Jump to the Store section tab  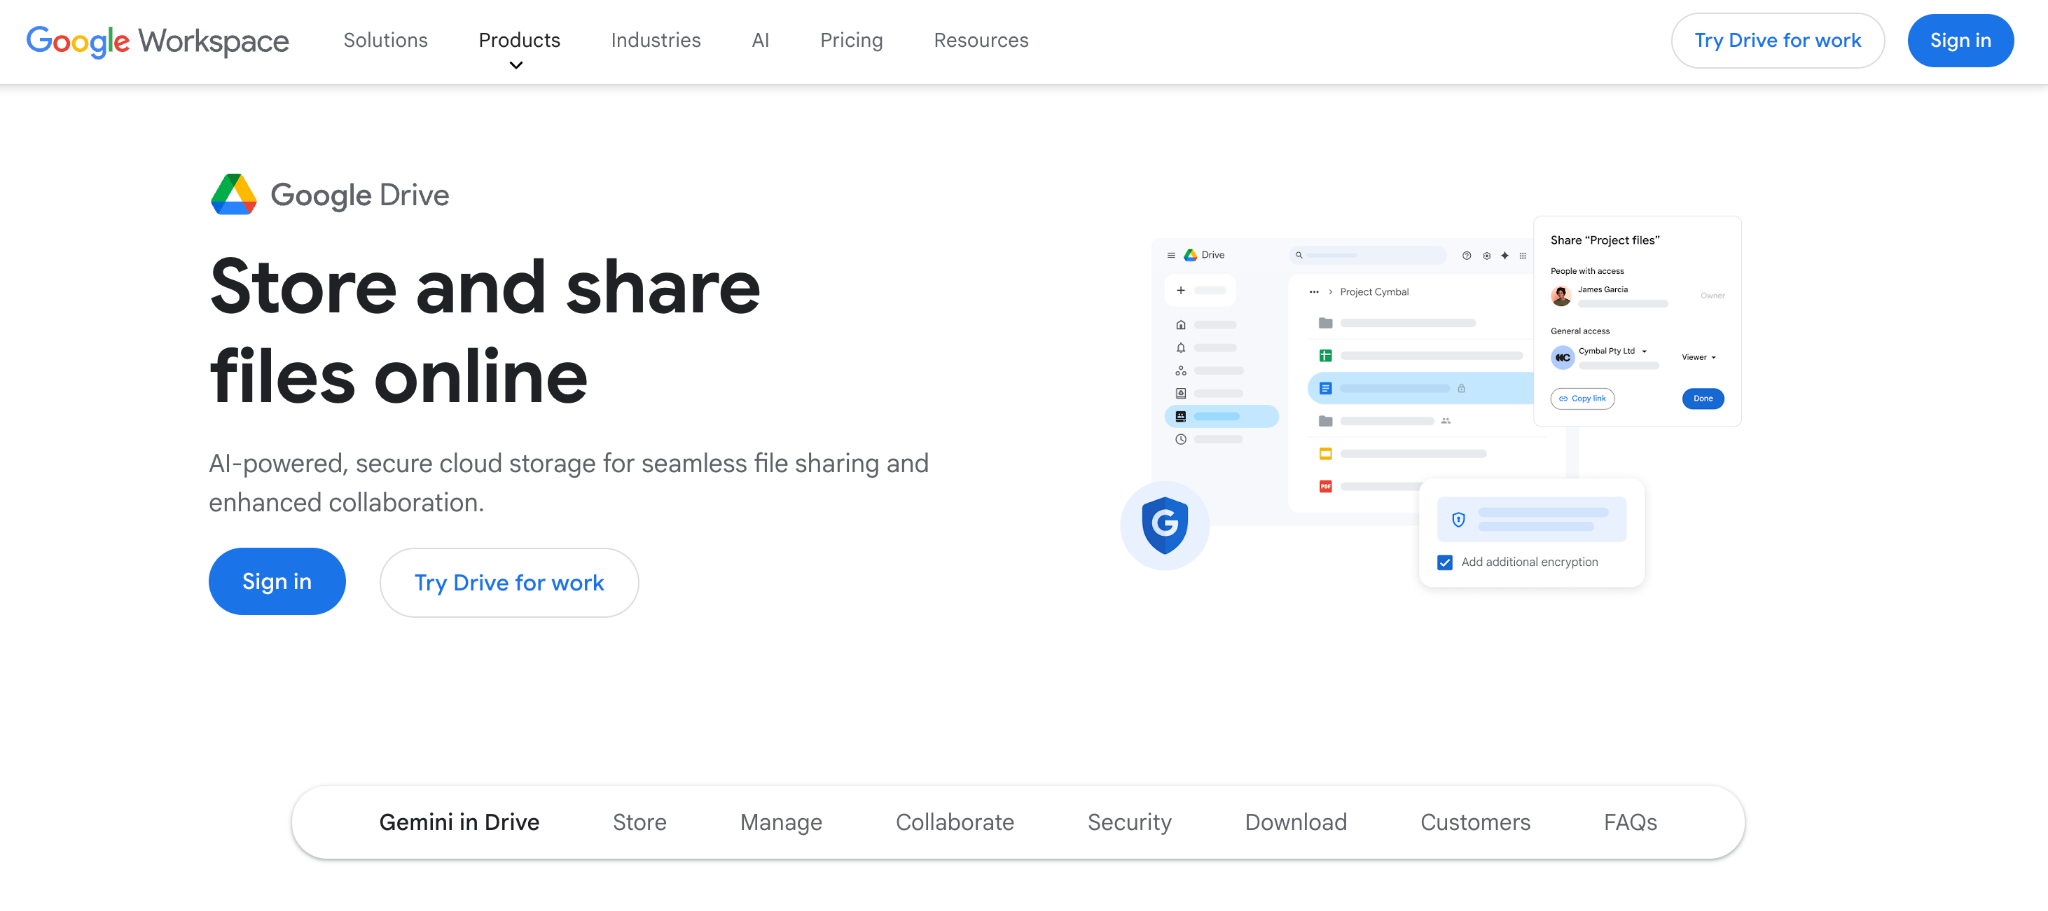click(x=640, y=822)
